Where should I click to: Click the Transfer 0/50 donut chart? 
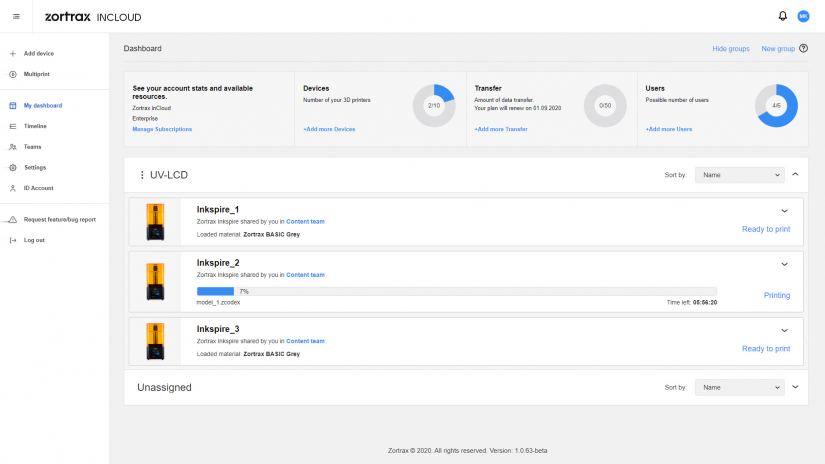pyautogui.click(x=605, y=106)
